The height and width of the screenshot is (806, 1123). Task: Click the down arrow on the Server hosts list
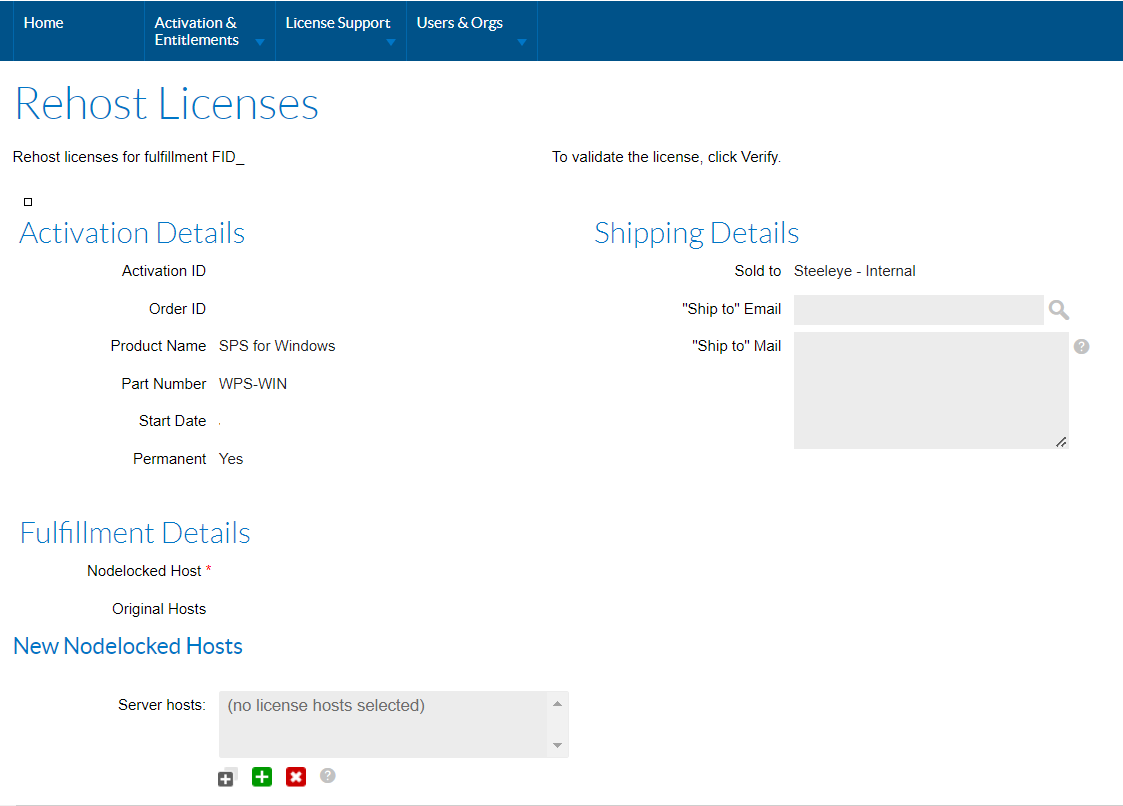(557, 745)
